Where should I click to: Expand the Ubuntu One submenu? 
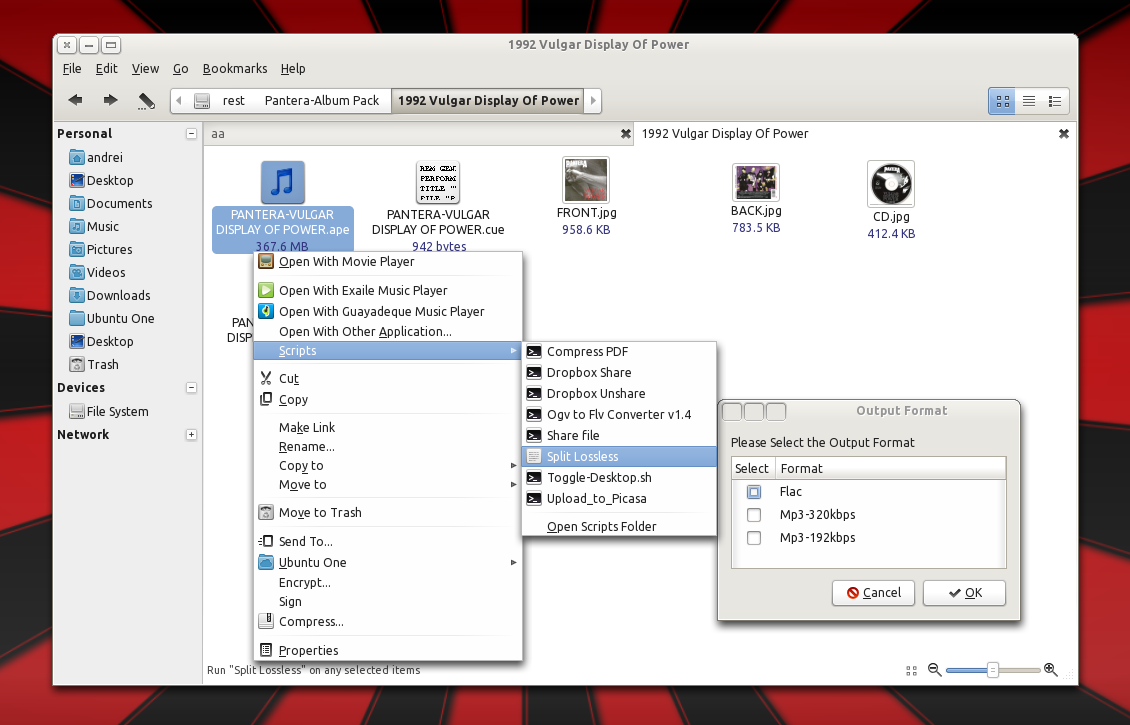click(388, 563)
